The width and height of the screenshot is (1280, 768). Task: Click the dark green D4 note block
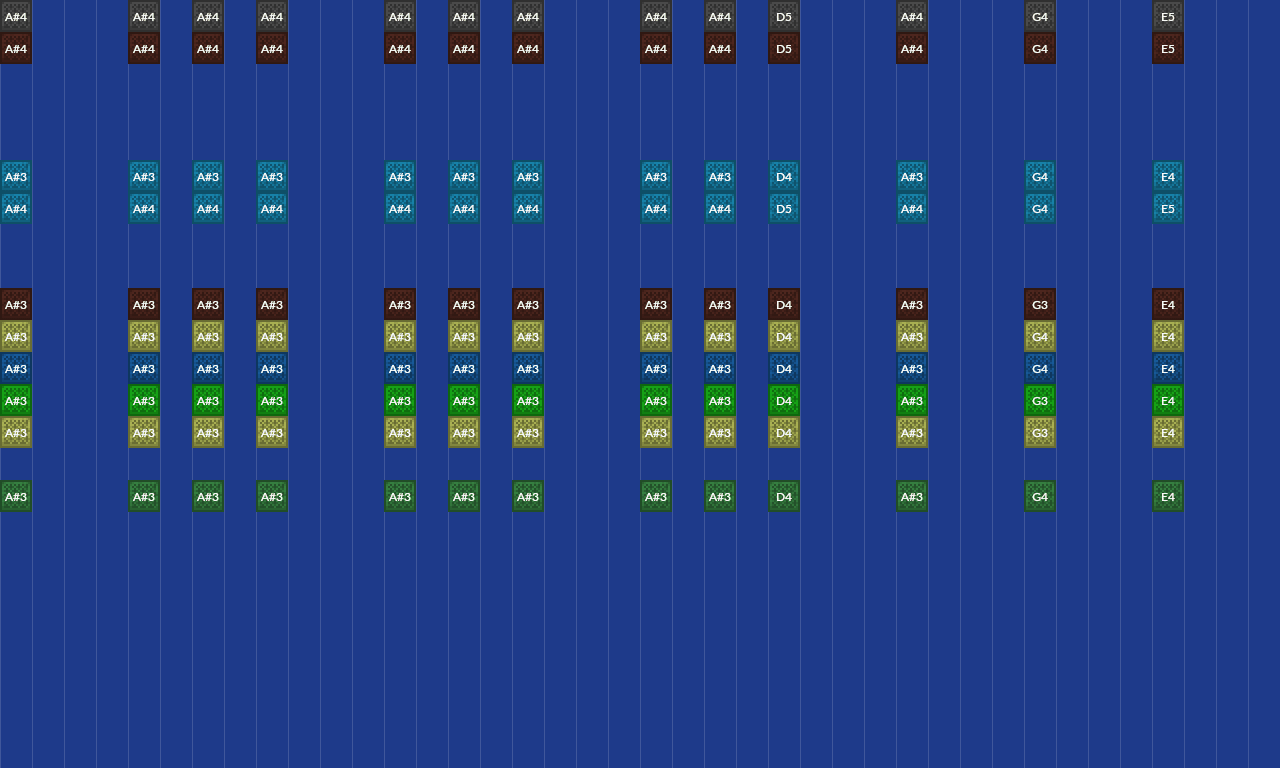coord(784,496)
